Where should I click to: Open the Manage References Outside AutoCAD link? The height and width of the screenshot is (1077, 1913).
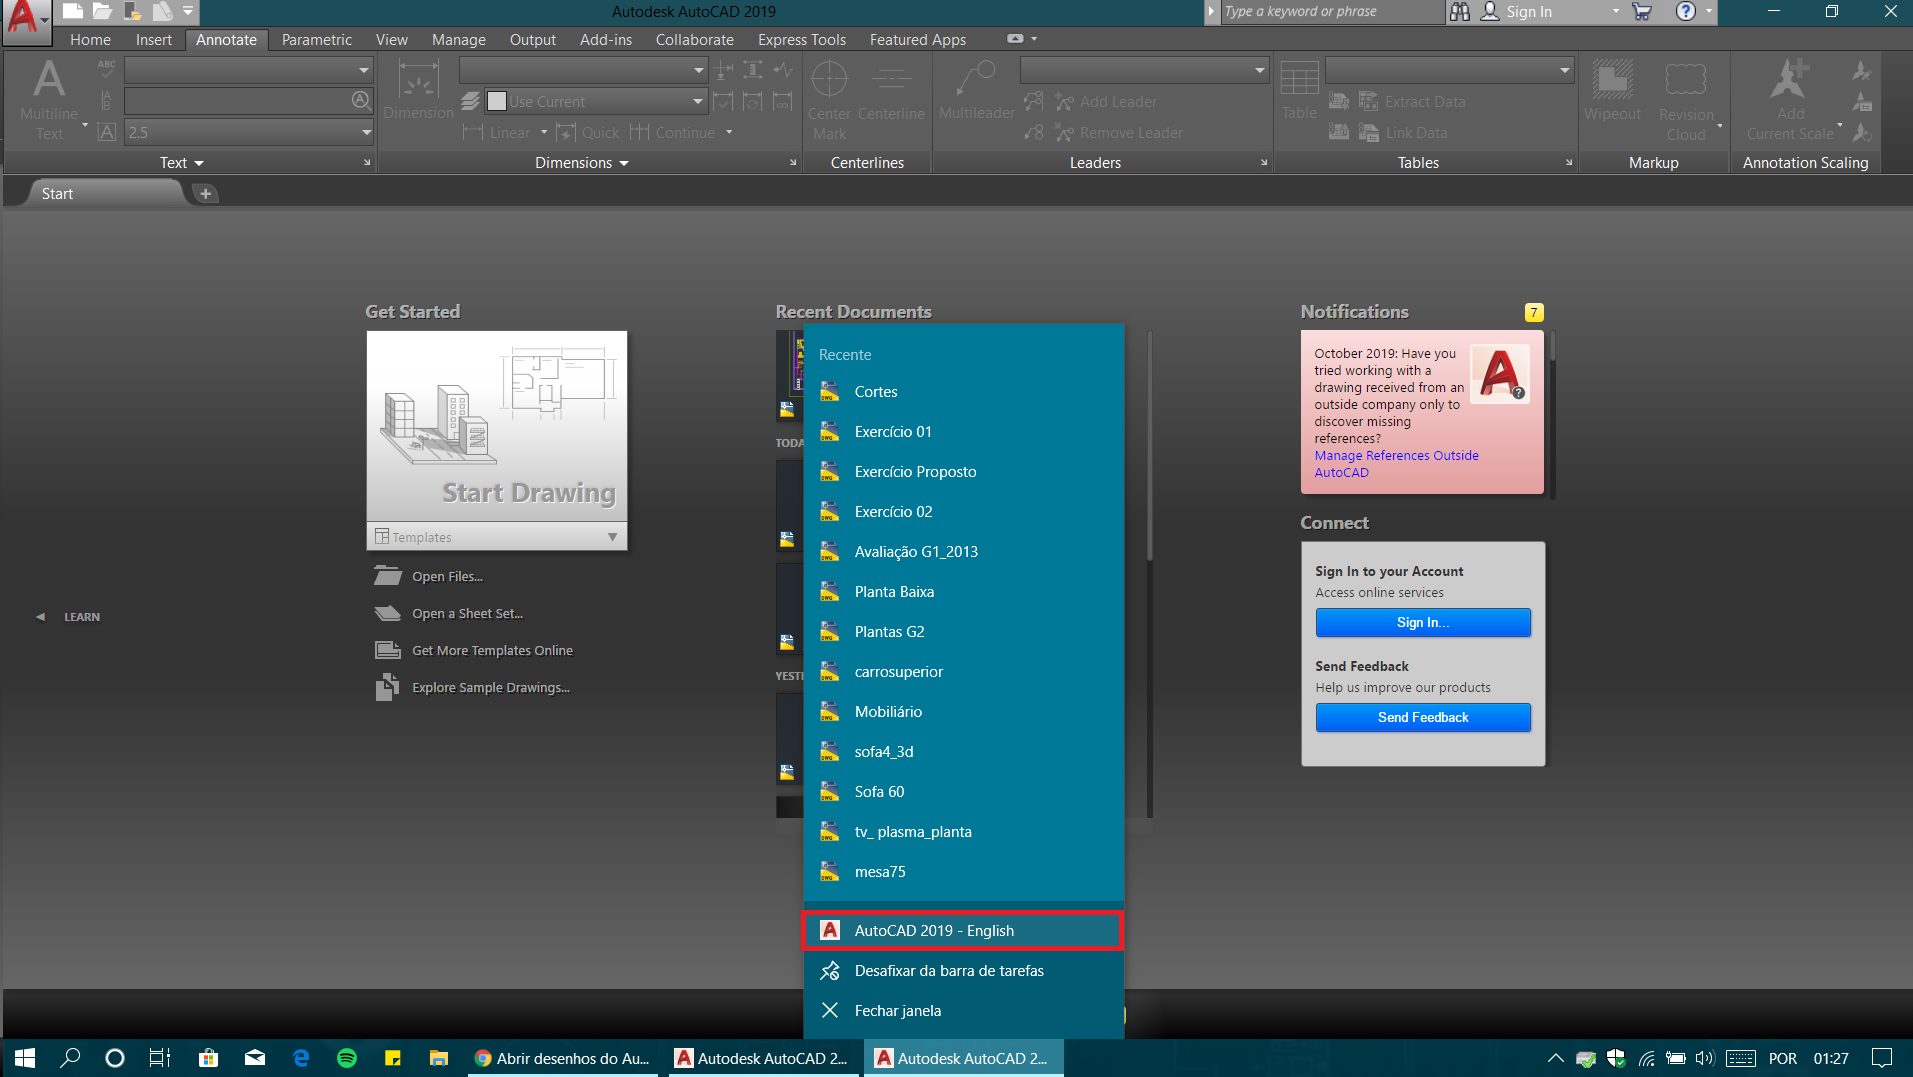point(1396,464)
